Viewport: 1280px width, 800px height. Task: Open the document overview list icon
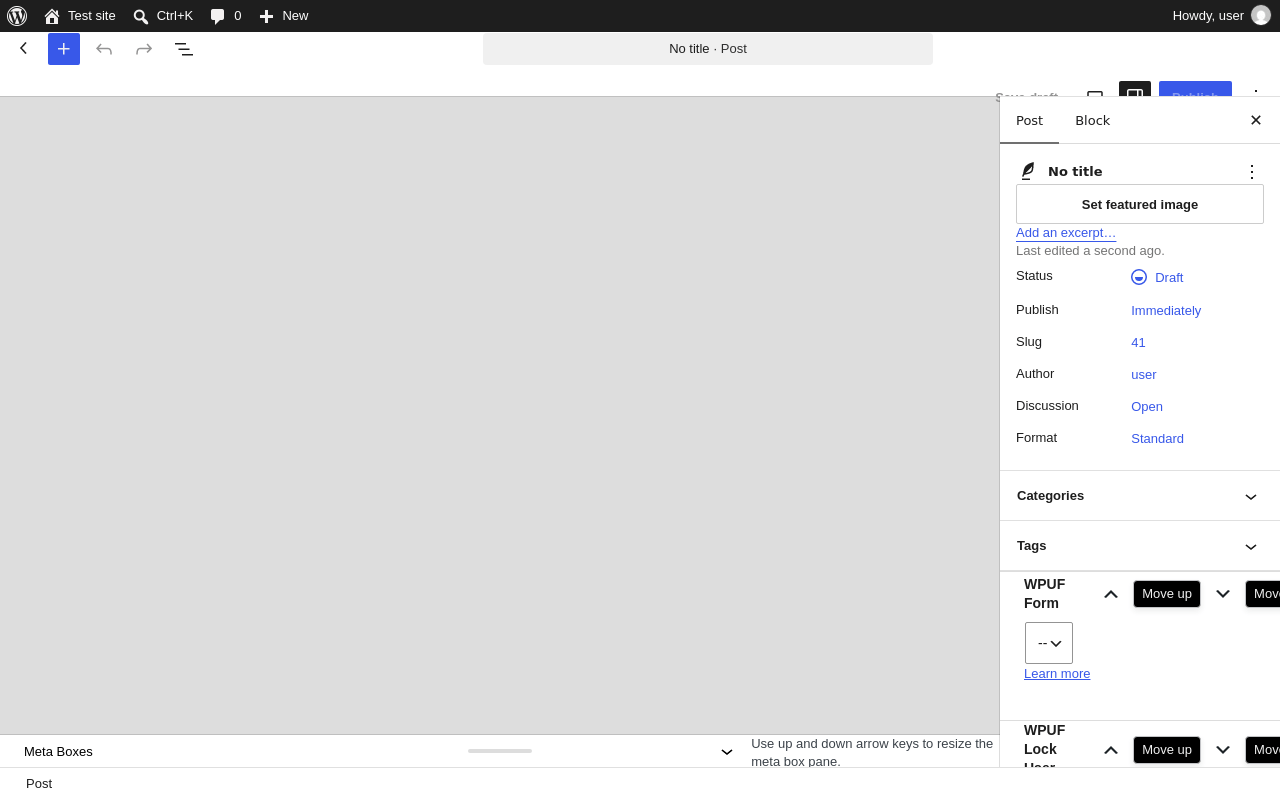(x=184, y=49)
